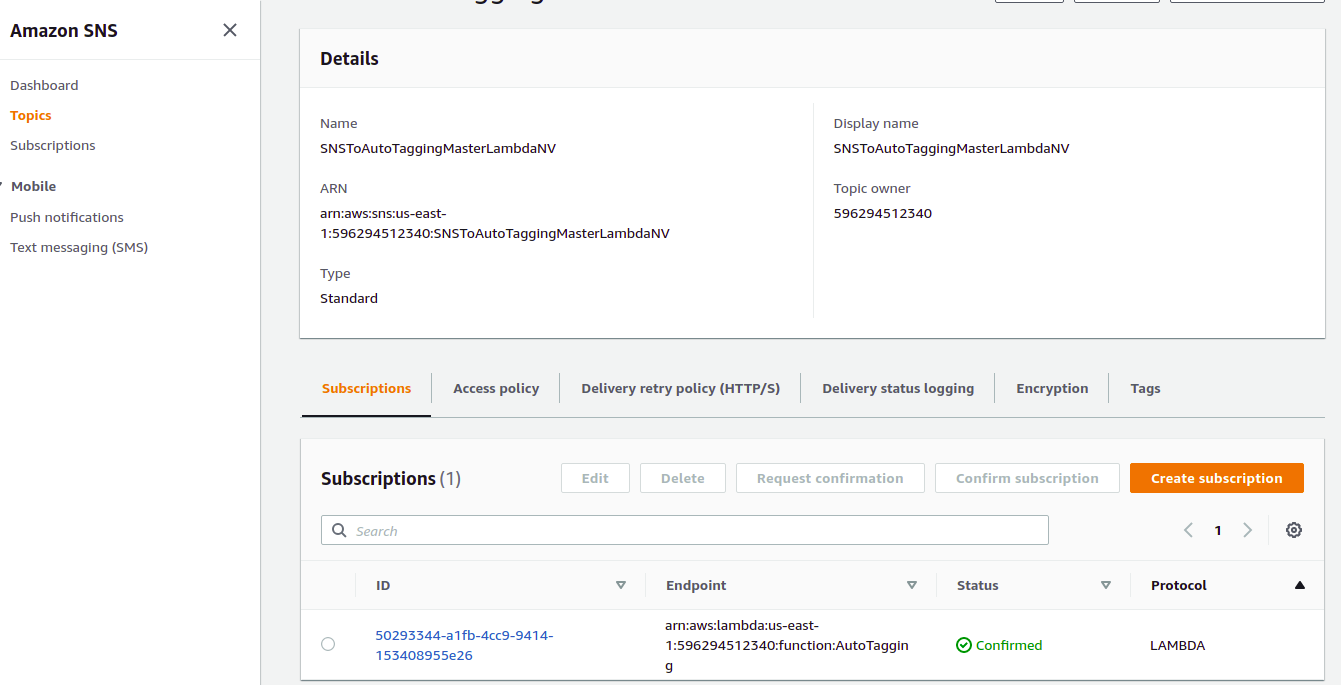1341x685 pixels.
Task: Close the Amazon SNS navigation panel
Action: (230, 30)
